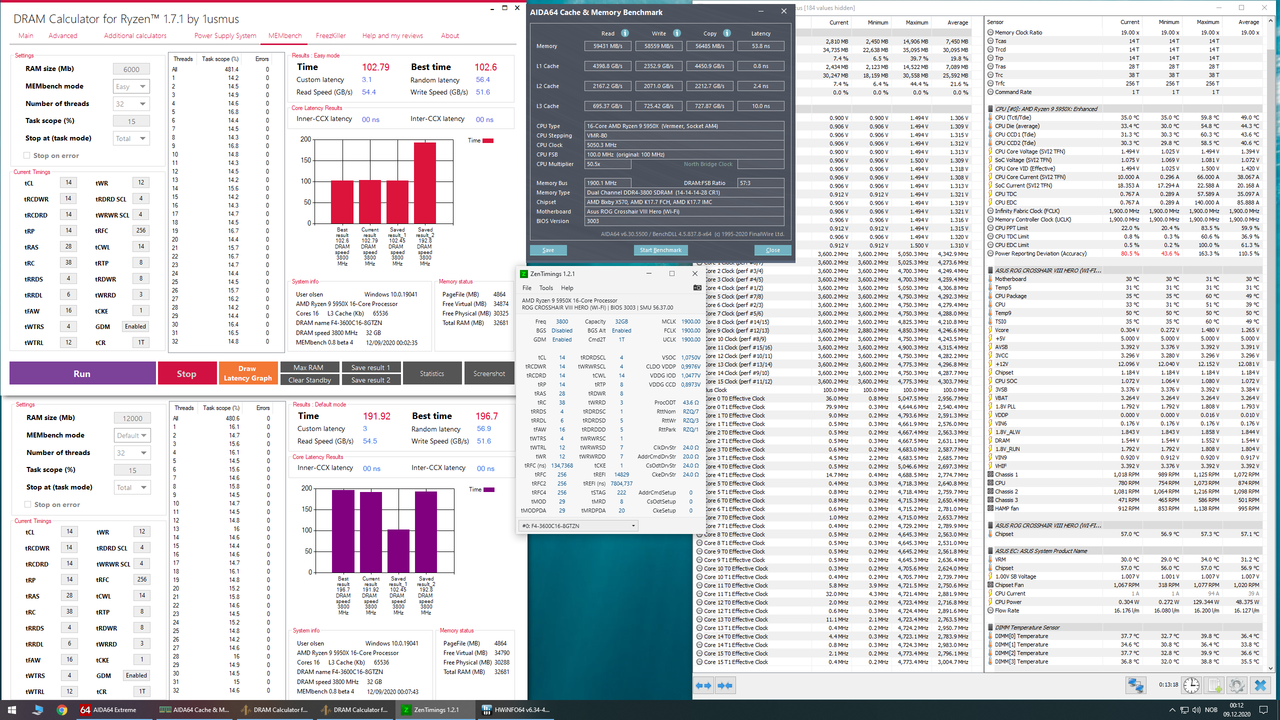Image resolution: width=1280 pixels, height=720 pixels.
Task: Click HWiNFO clock reset timer icon
Action: coord(1192,685)
